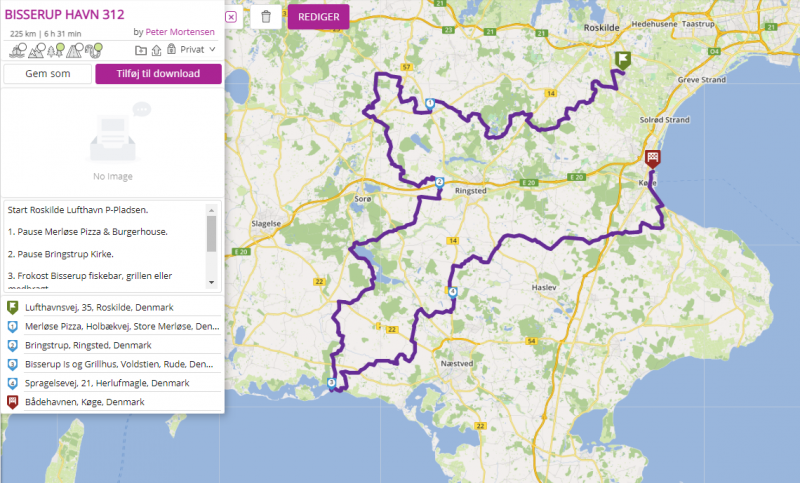Click the Greve Strand label on map
800x483 pixels.
(702, 80)
